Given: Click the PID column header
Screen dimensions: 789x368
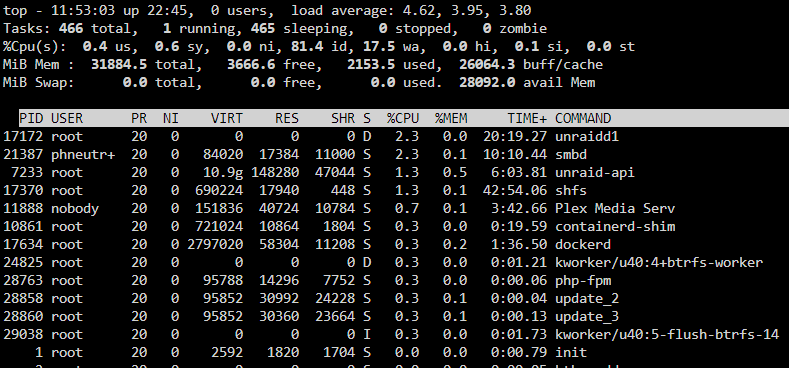Looking at the screenshot, I should pos(31,119).
